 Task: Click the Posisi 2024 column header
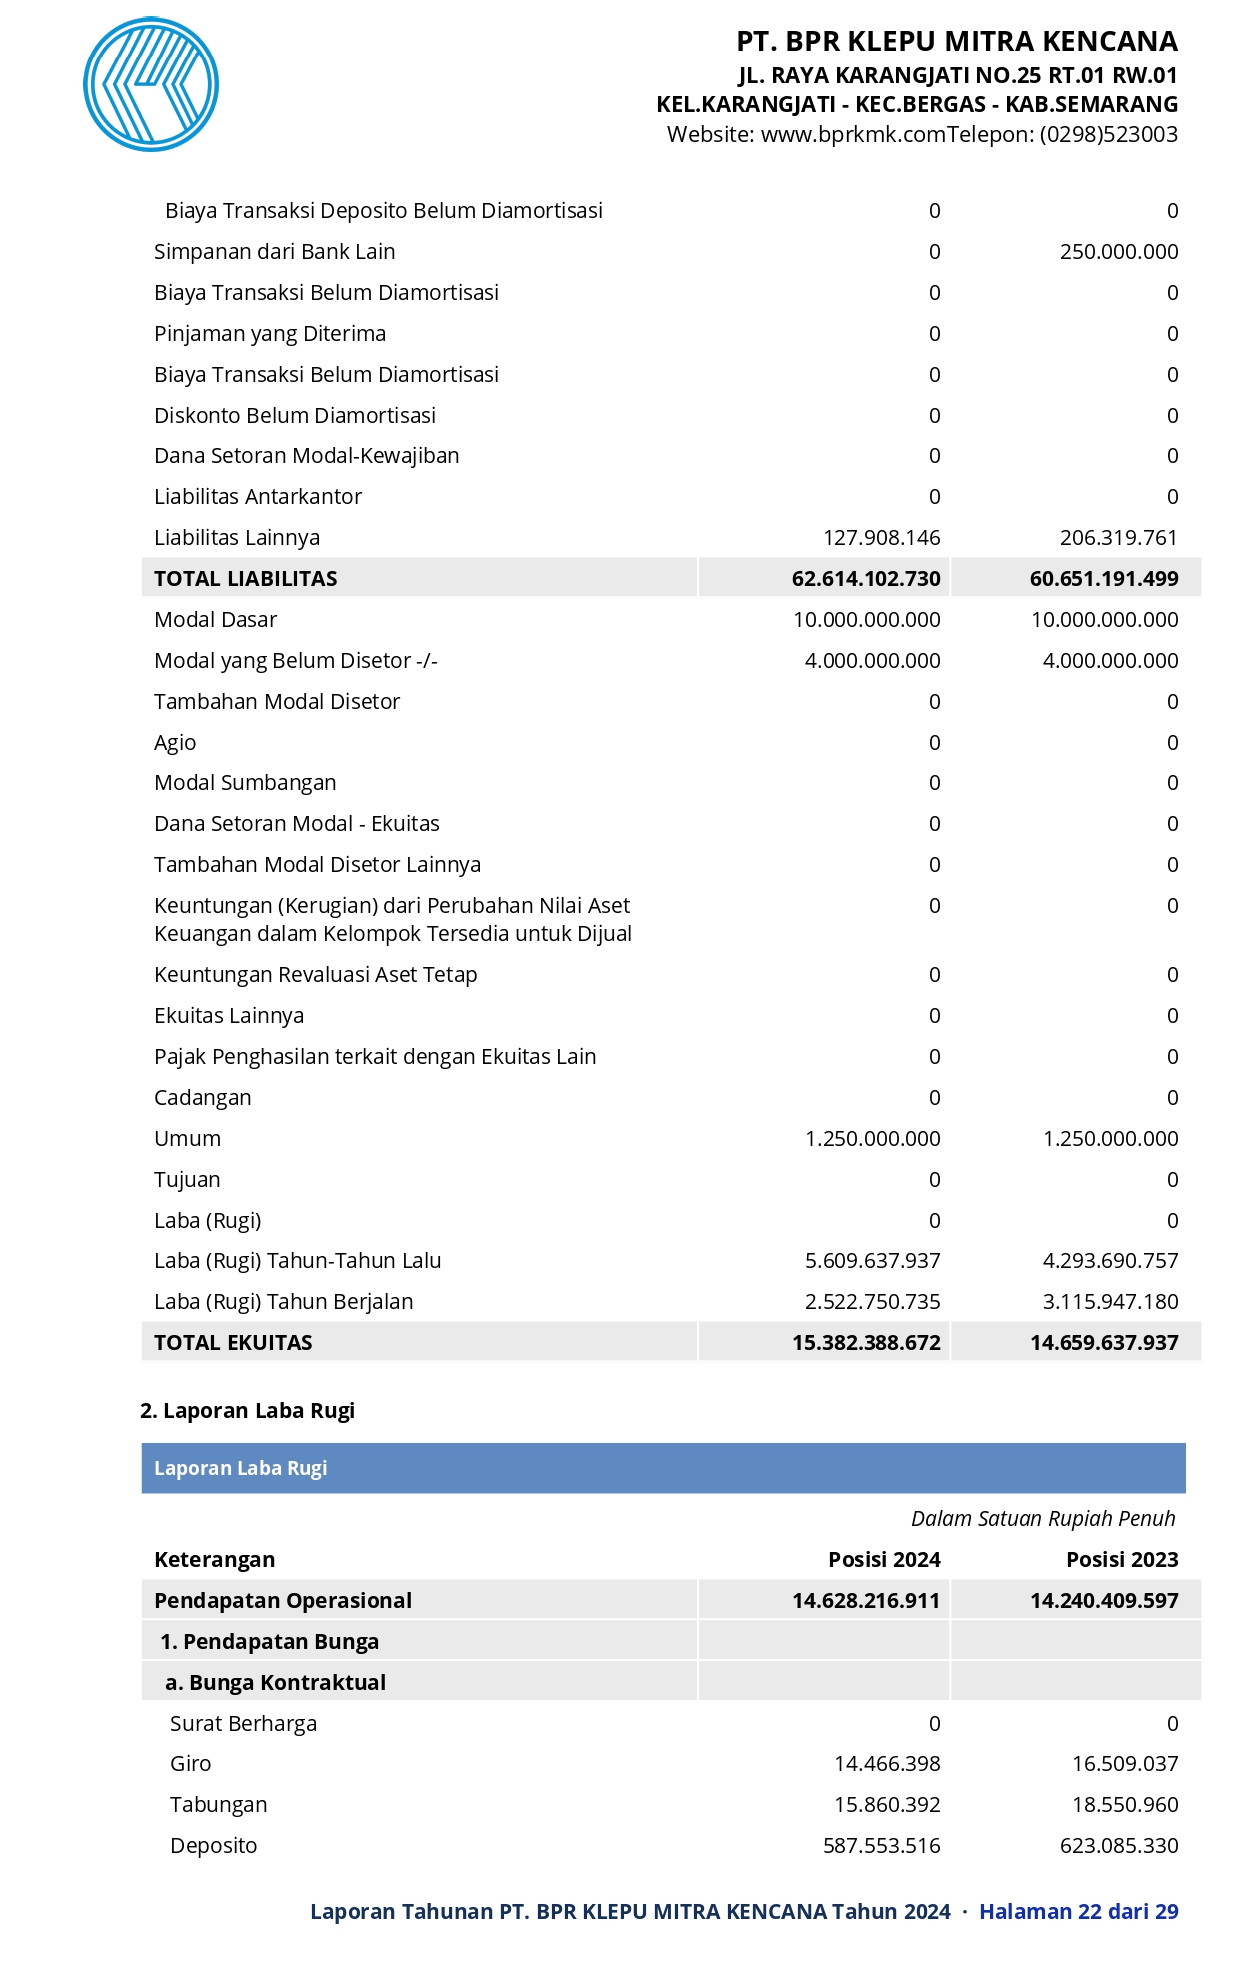pos(884,1559)
